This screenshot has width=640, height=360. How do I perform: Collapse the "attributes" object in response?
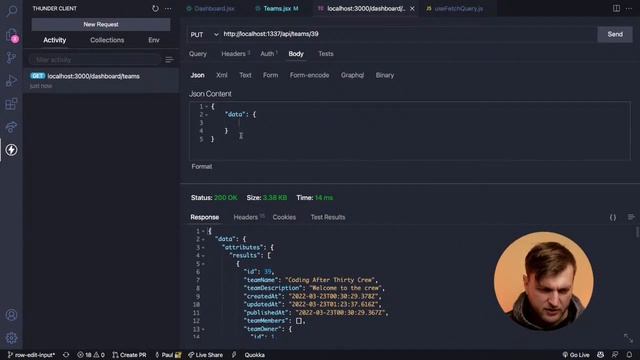203,248
